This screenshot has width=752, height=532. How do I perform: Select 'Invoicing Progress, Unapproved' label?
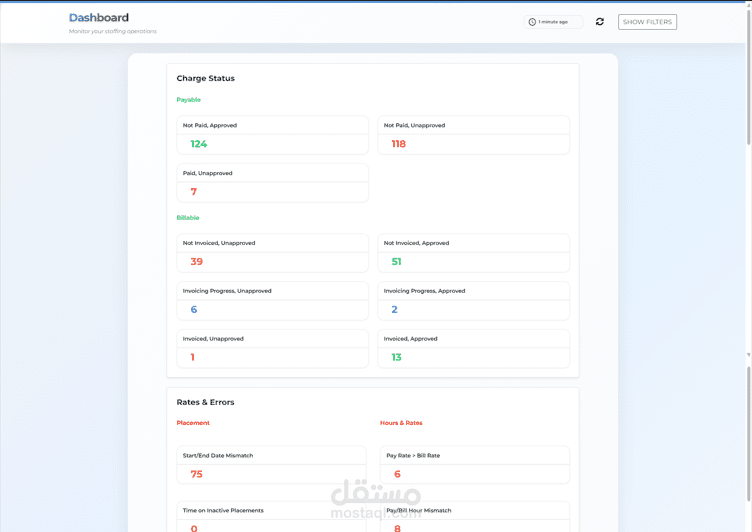(x=227, y=291)
